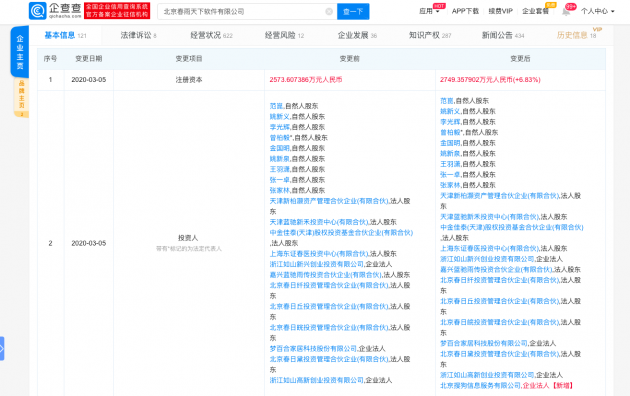Open 北京春日黛投资管理合伙企业 in 变更后 column
630x396 pixels.
click(500, 354)
